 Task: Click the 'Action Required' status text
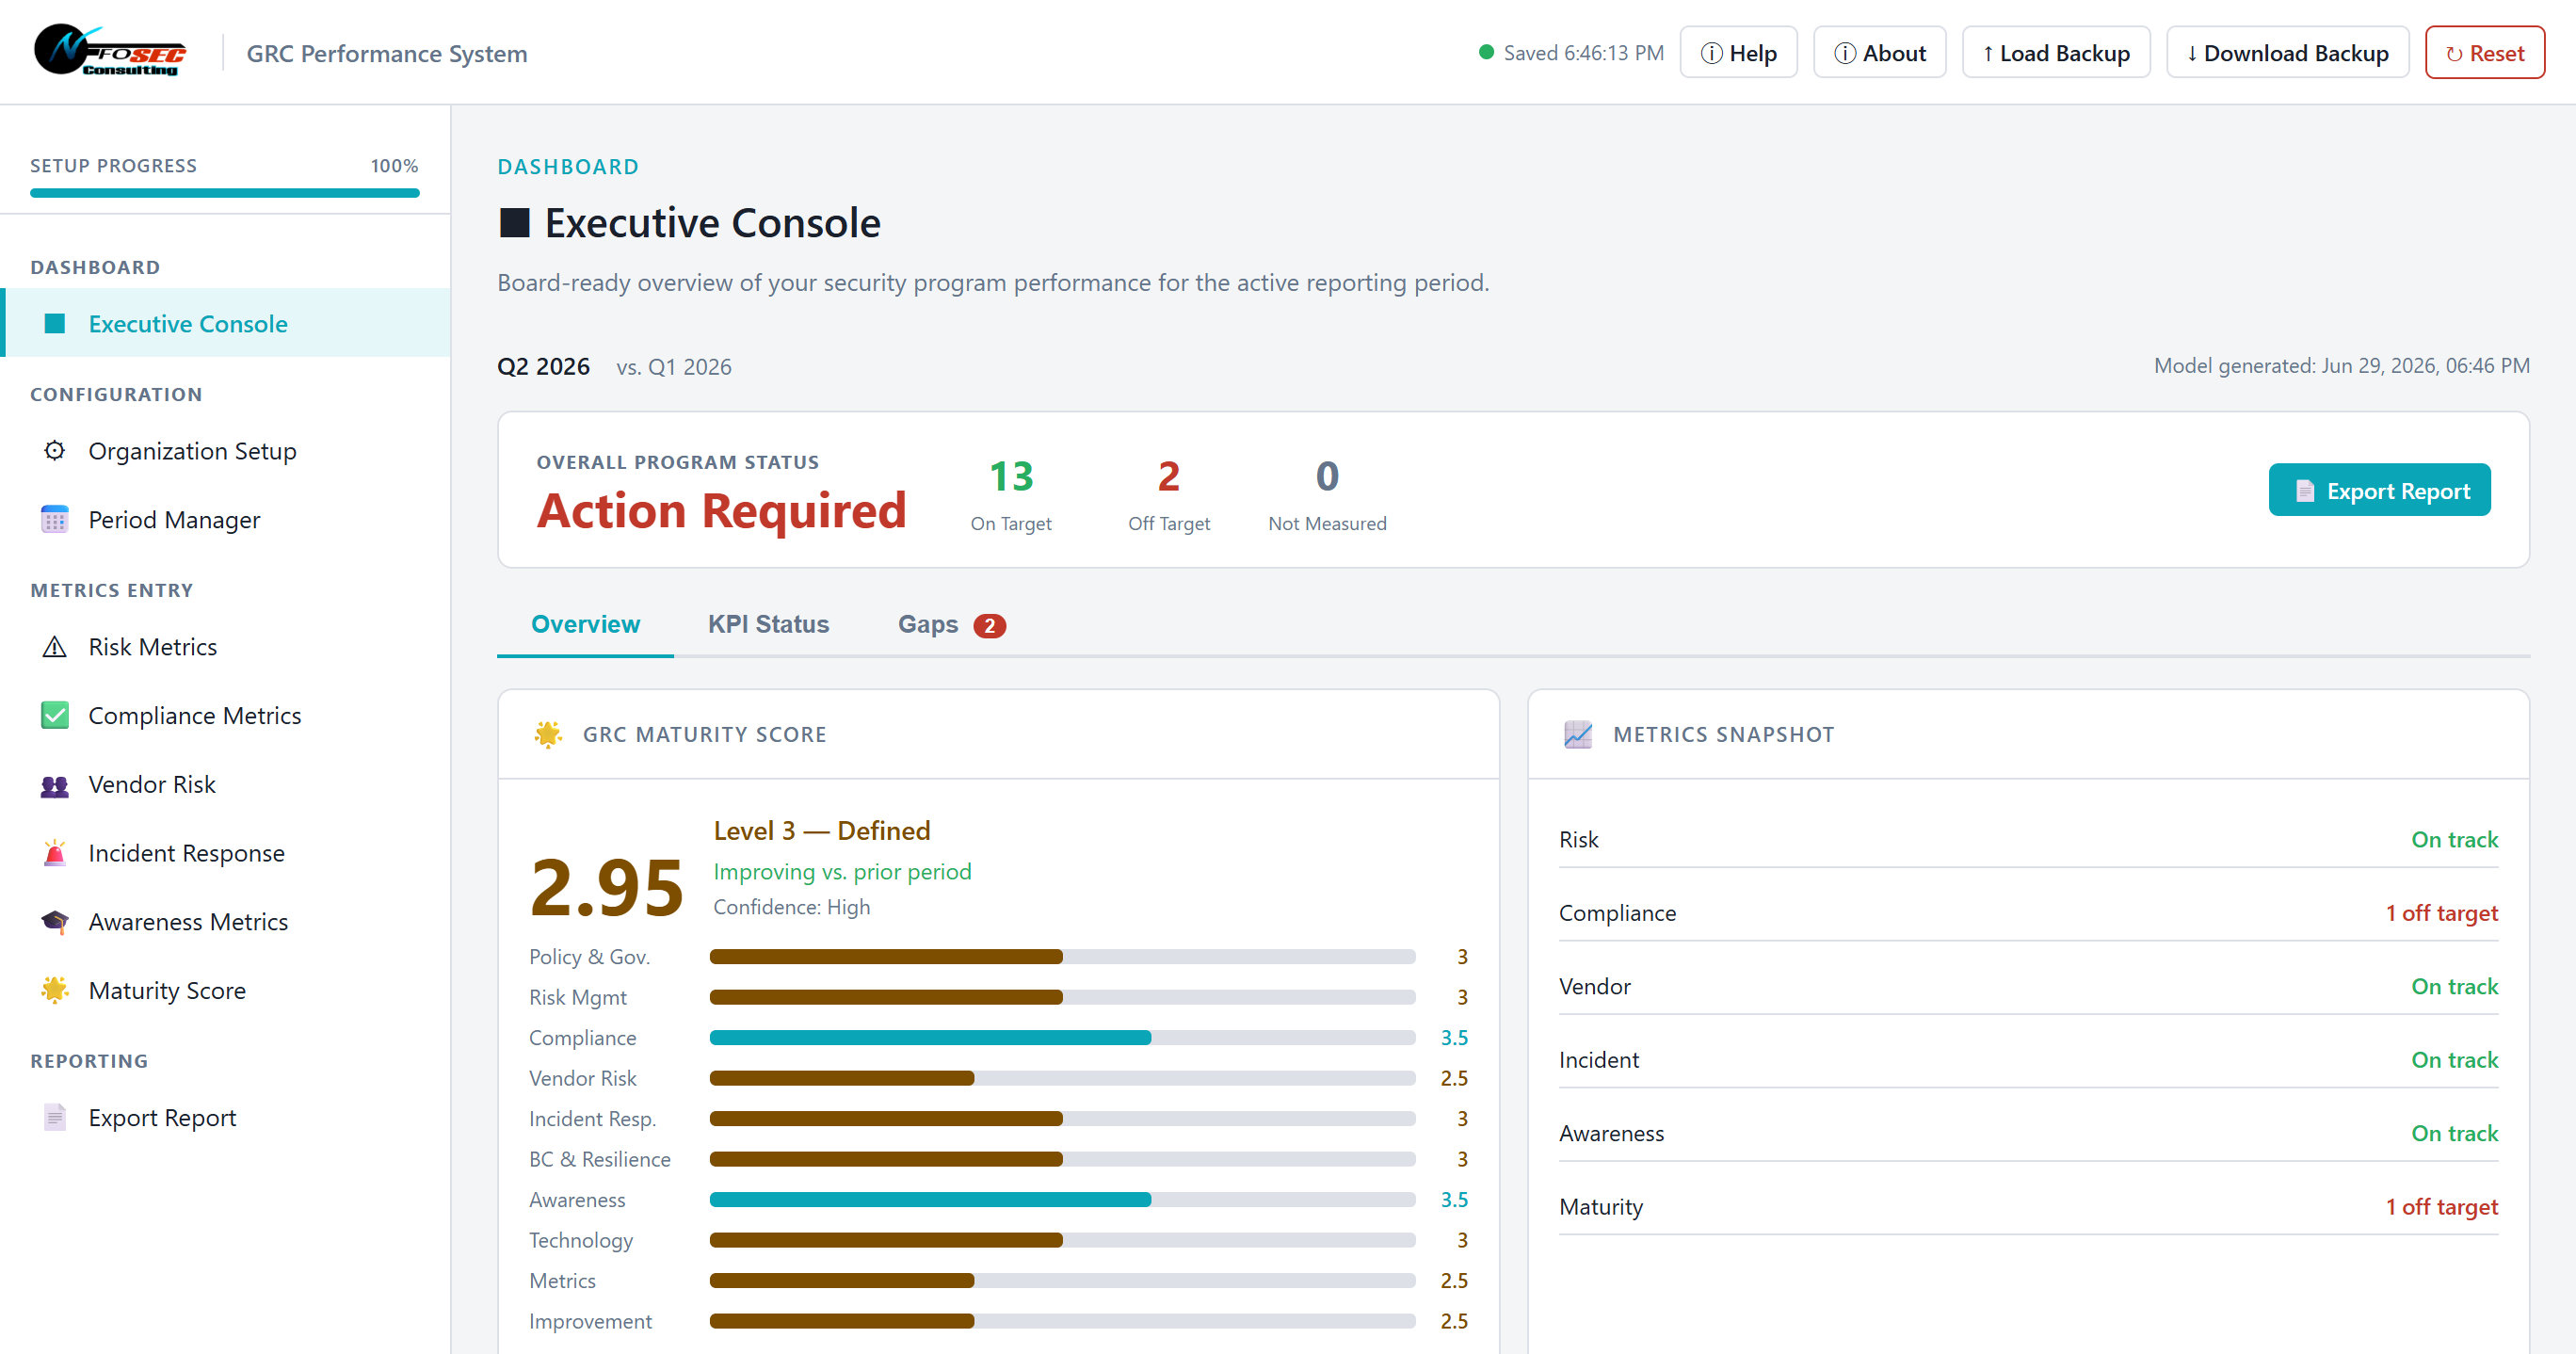[x=721, y=510]
